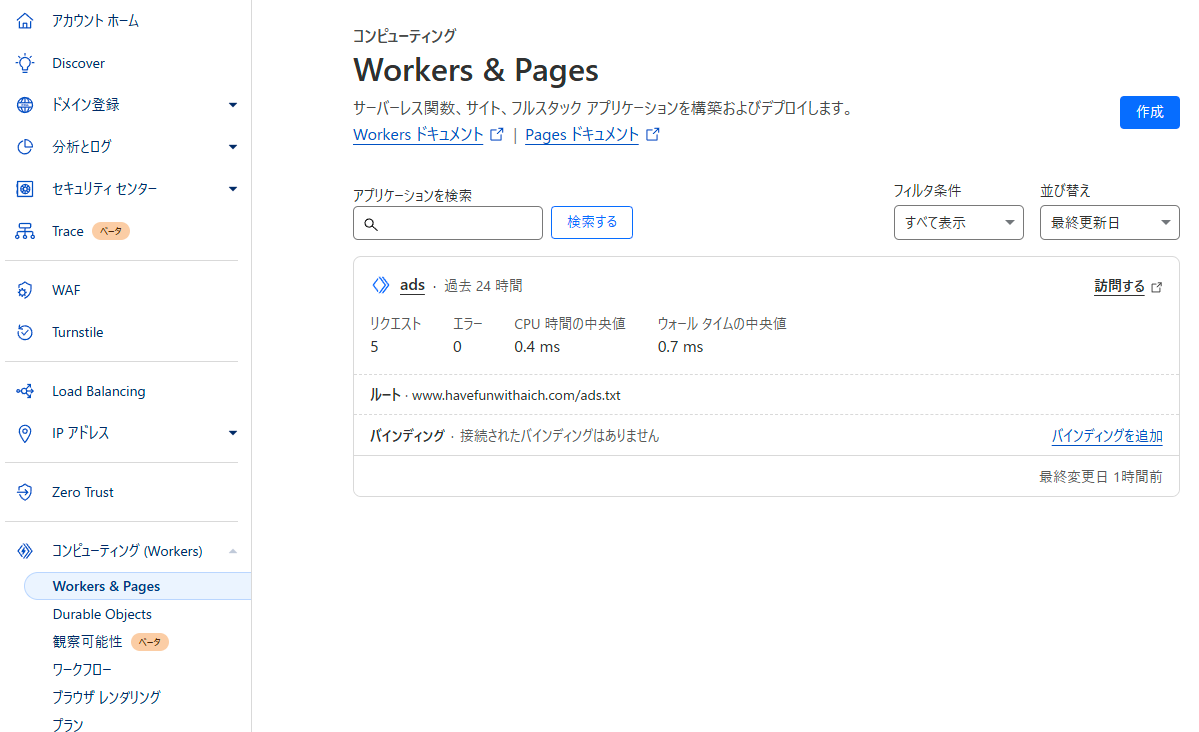The height and width of the screenshot is (732, 1199).
Task: Open the Workers ドキュメント link
Action: [x=418, y=135]
